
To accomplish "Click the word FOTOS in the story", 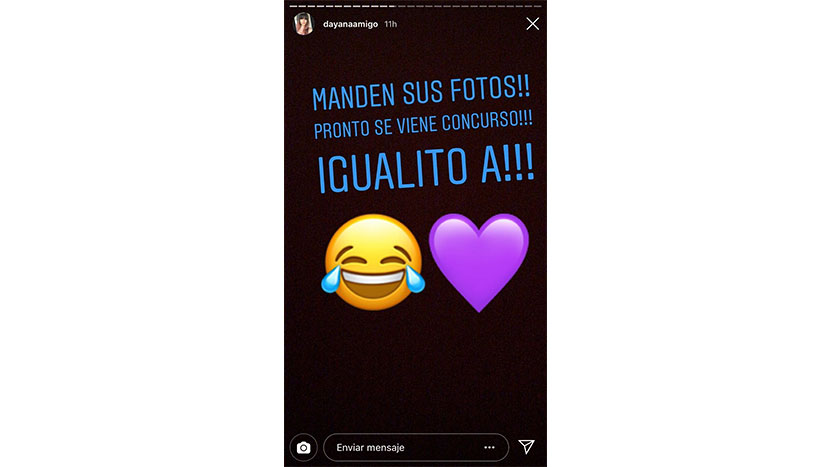I will coord(481,89).
